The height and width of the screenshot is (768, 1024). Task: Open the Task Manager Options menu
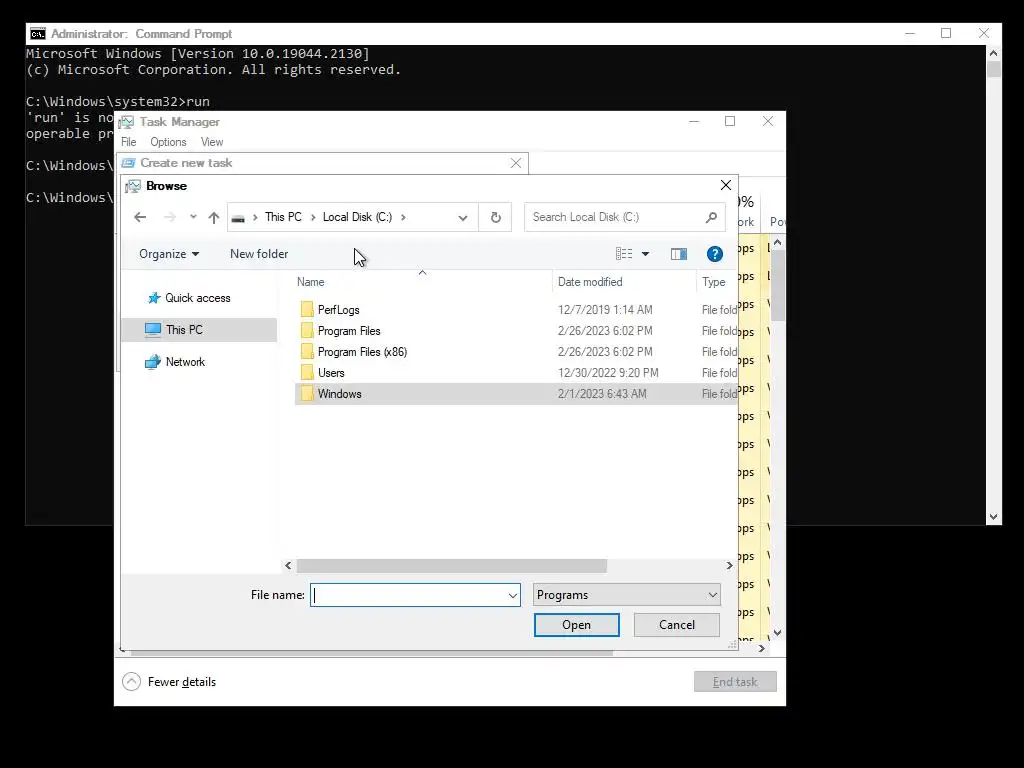coord(168,142)
